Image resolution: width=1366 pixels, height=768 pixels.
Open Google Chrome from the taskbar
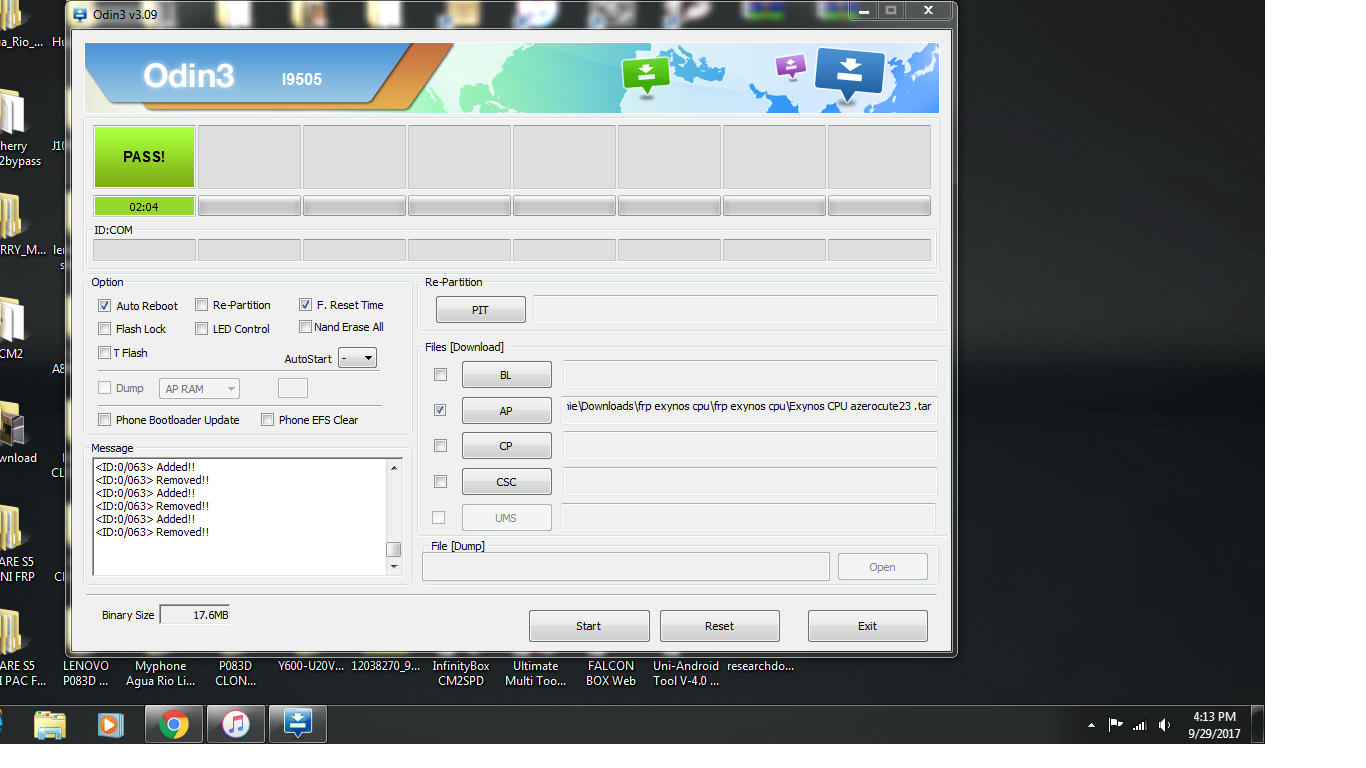pyautogui.click(x=174, y=724)
